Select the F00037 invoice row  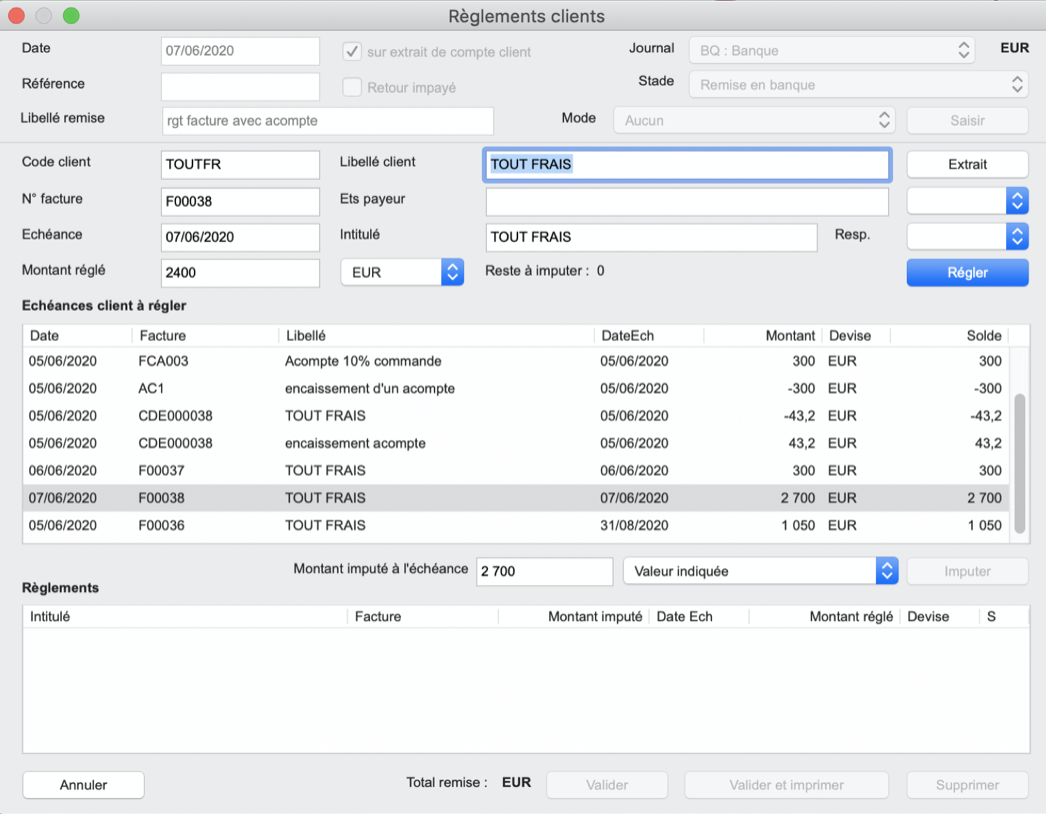coord(516,470)
